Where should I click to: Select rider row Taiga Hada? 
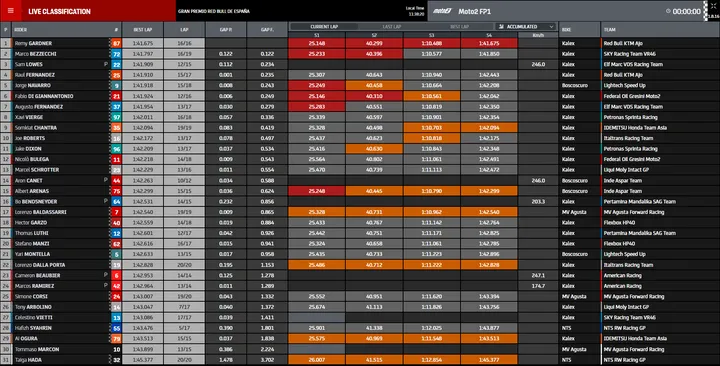(x=360, y=360)
